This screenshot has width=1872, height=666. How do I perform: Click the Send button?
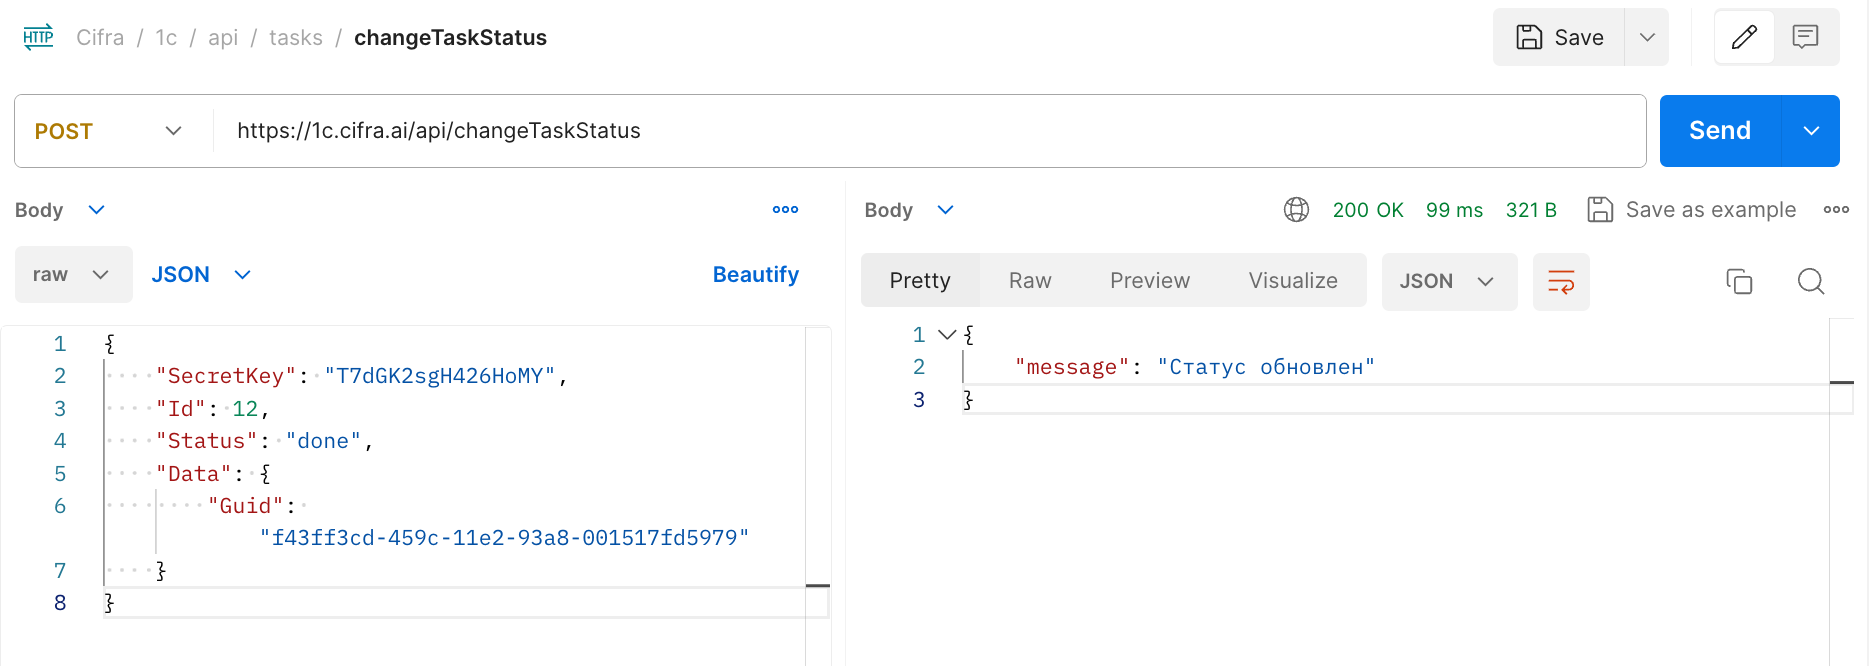coord(1719,131)
